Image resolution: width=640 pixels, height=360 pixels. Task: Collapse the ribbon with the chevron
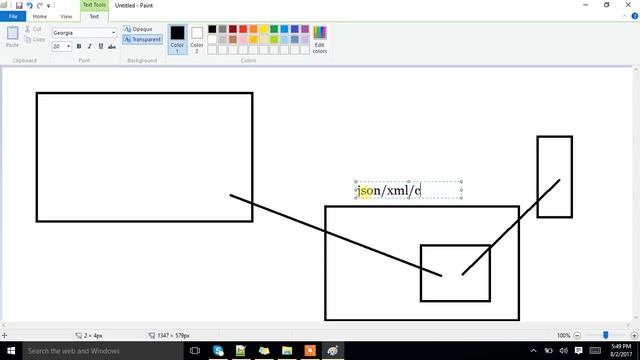tap(624, 16)
